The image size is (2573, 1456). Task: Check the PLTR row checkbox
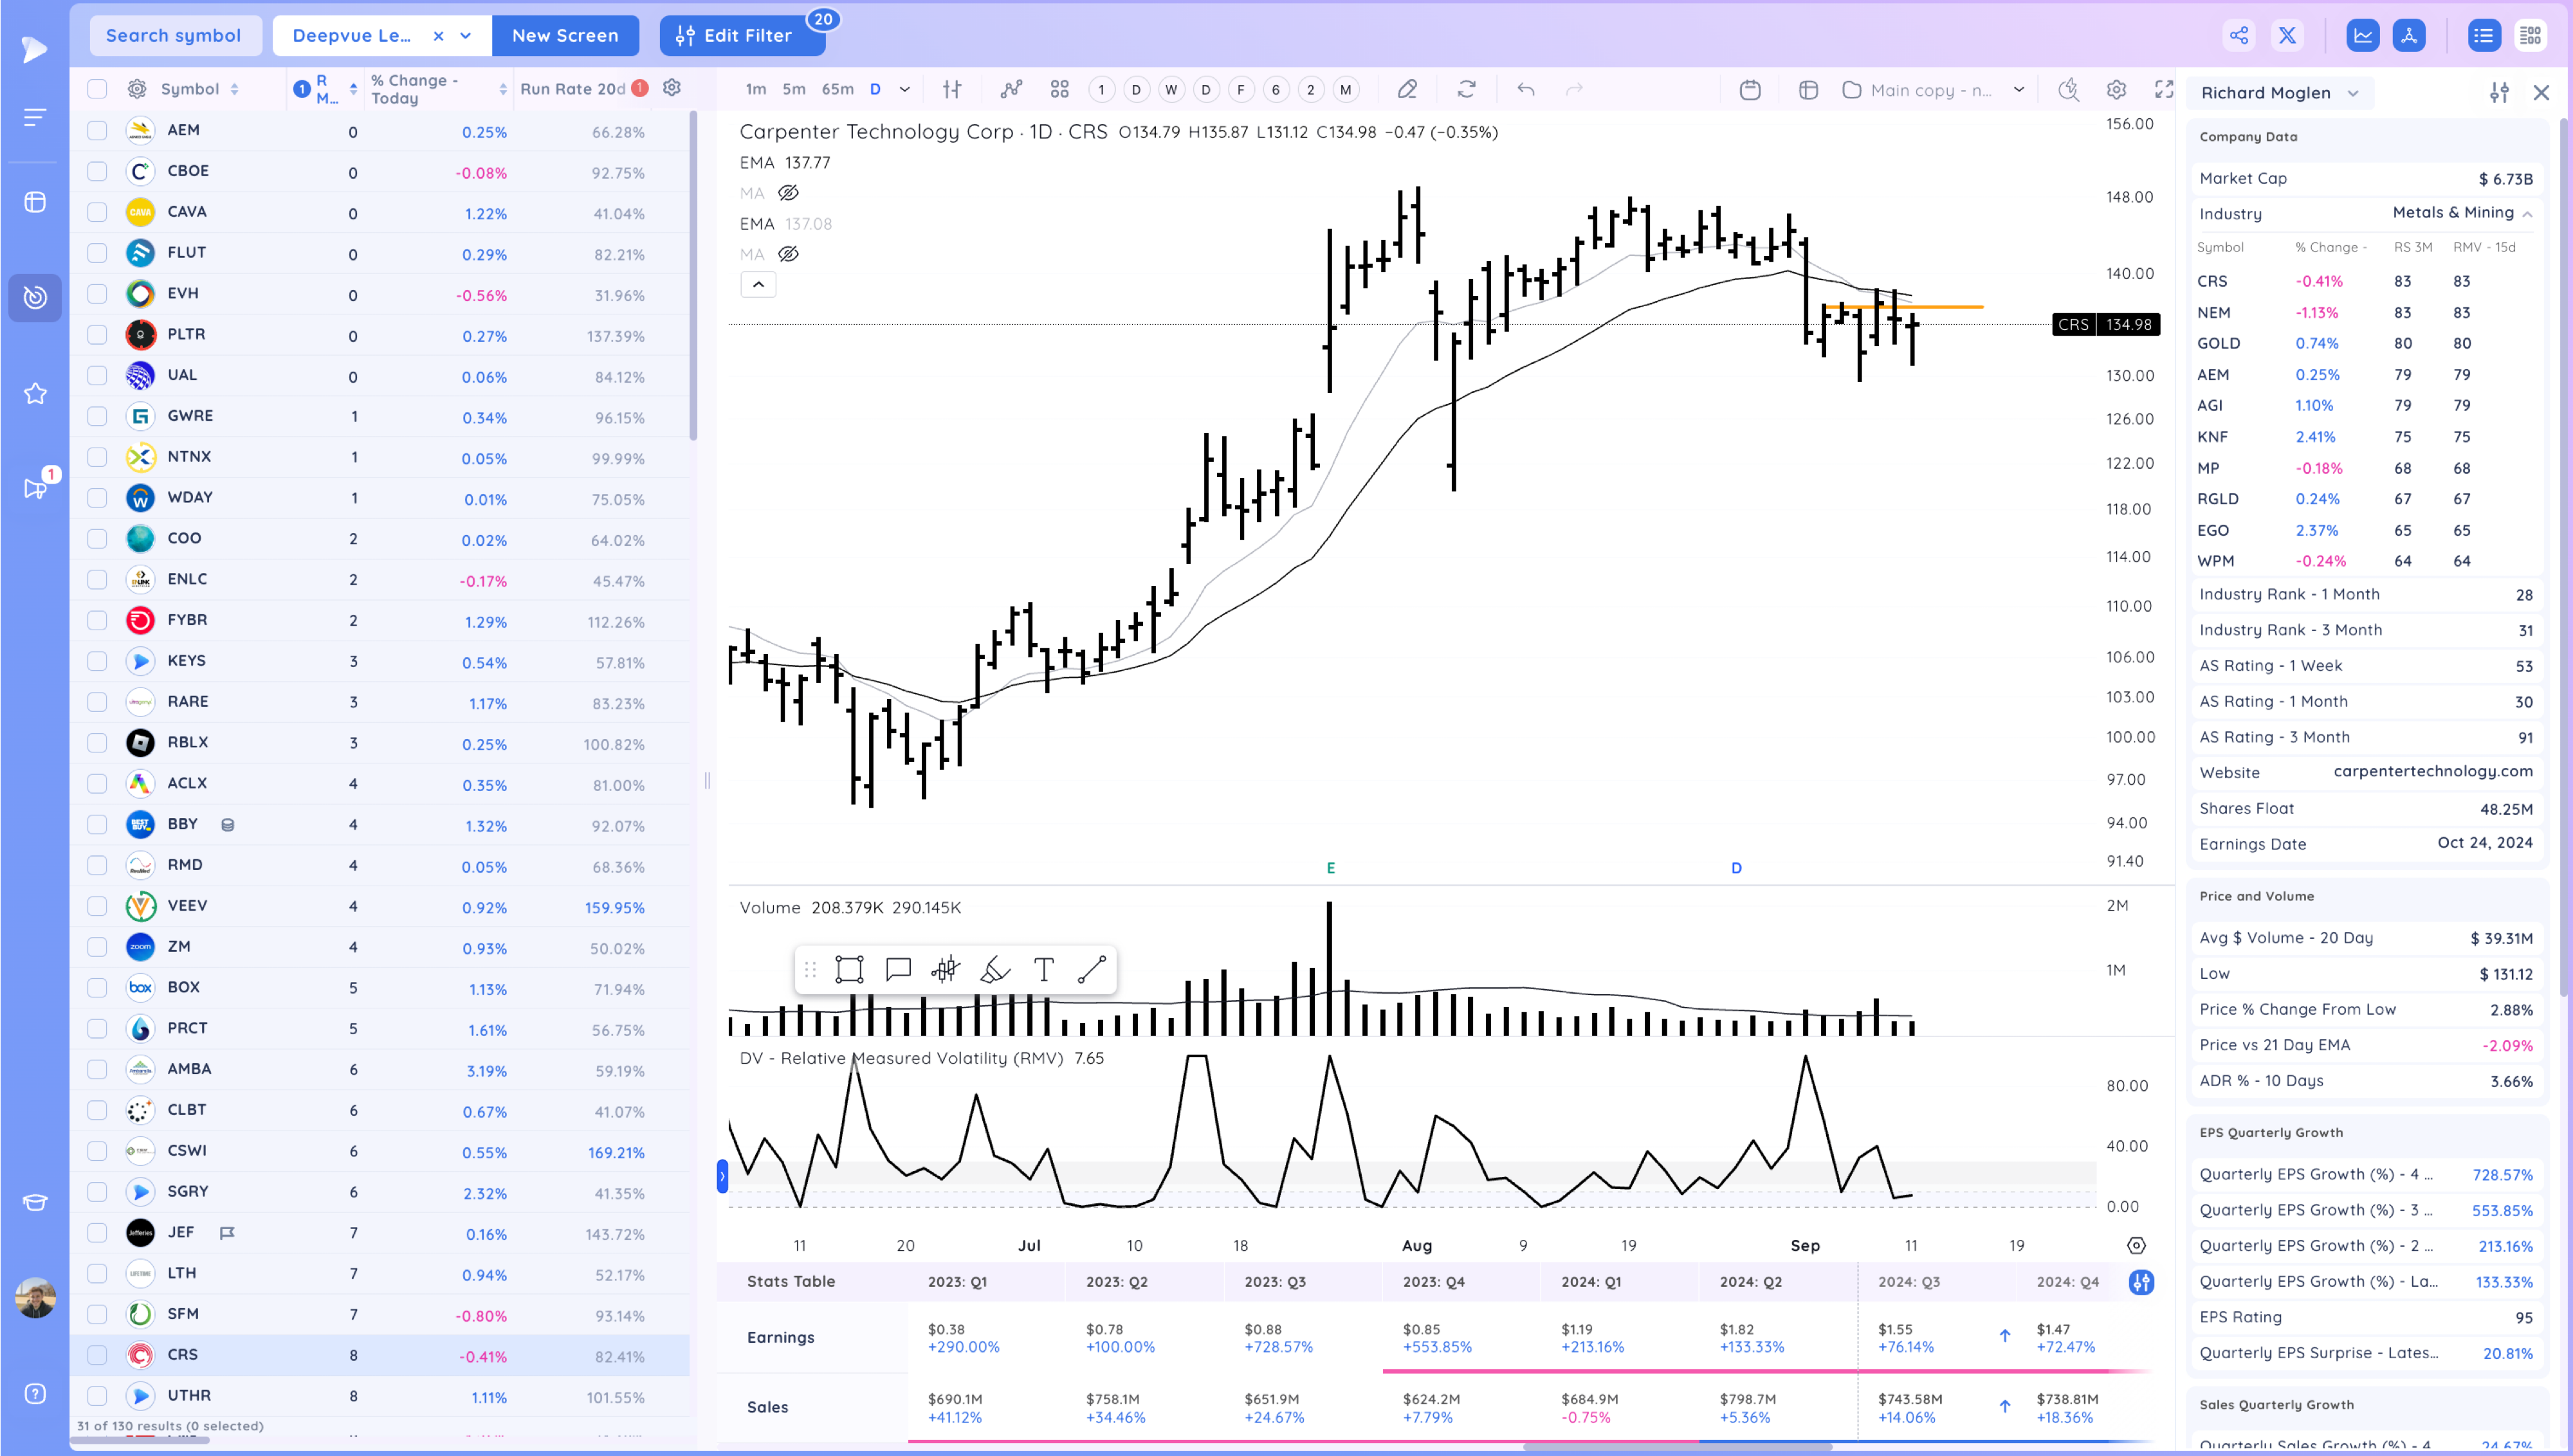[97, 334]
